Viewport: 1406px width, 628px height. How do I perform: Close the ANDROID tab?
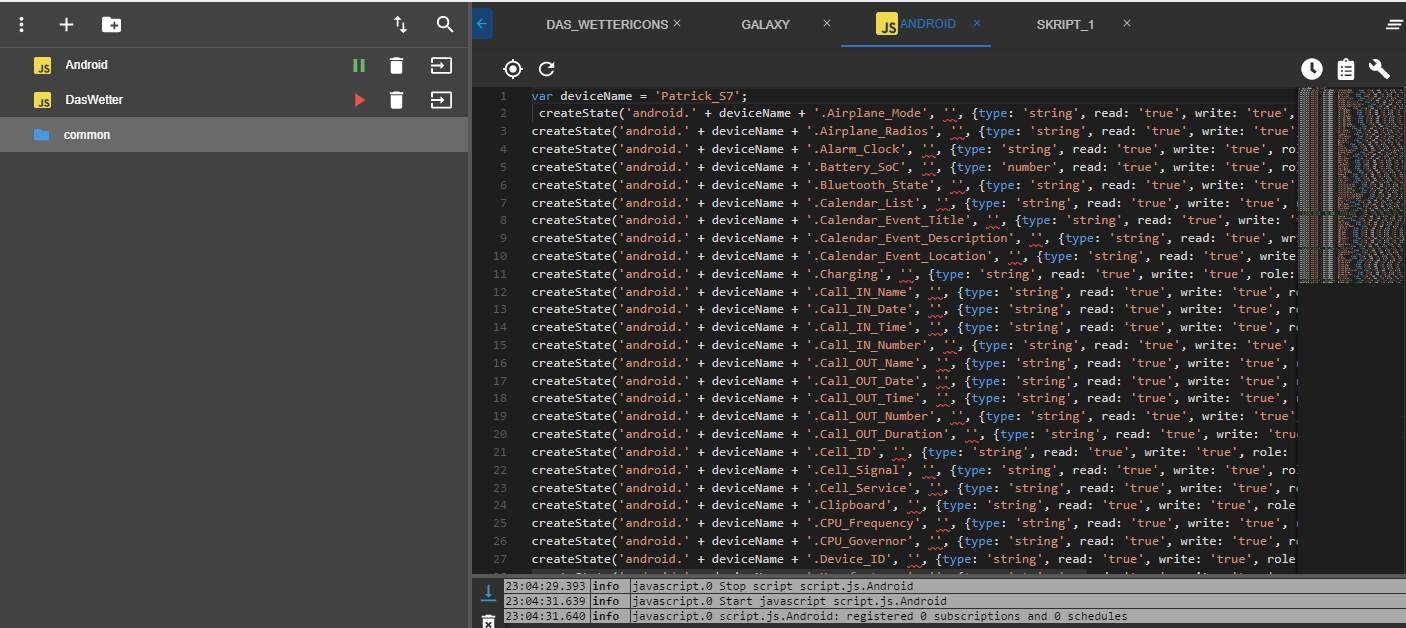click(x=977, y=23)
